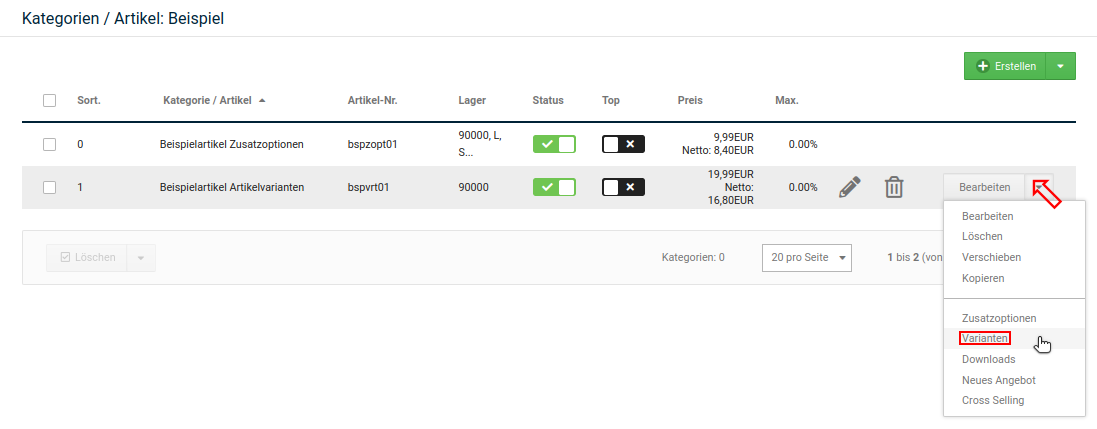Viewport: 1097px width, 429px height.
Task: Toggle Status switch for Beispielartikel Zusatzoptionen
Action: tap(554, 144)
